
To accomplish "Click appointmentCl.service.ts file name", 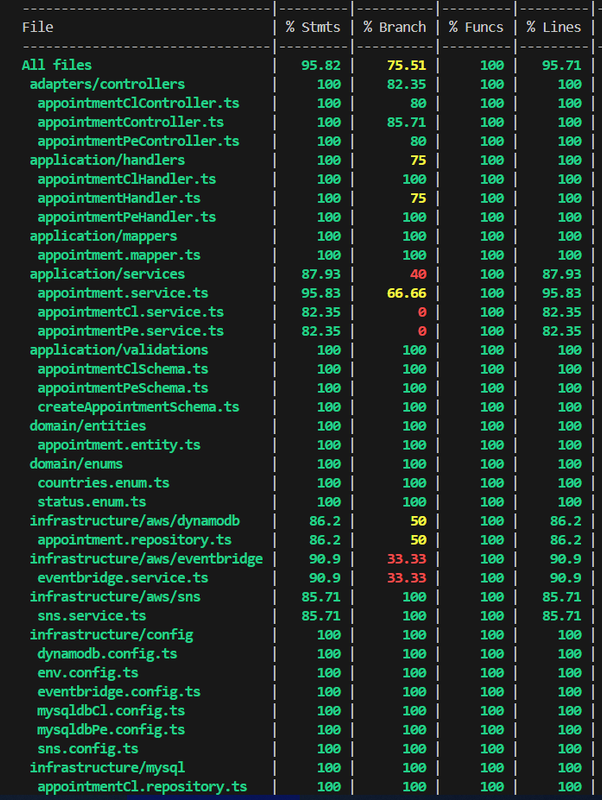I will click(x=131, y=312).
